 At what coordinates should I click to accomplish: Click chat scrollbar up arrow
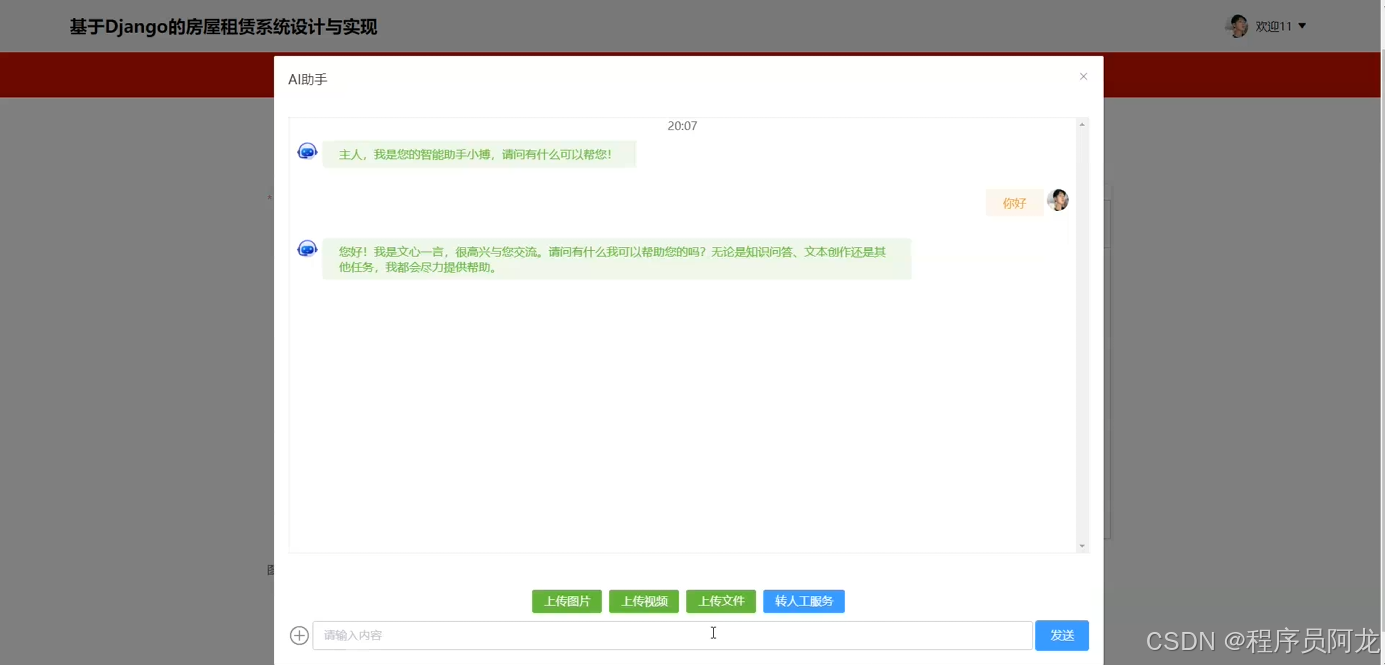(x=1082, y=125)
